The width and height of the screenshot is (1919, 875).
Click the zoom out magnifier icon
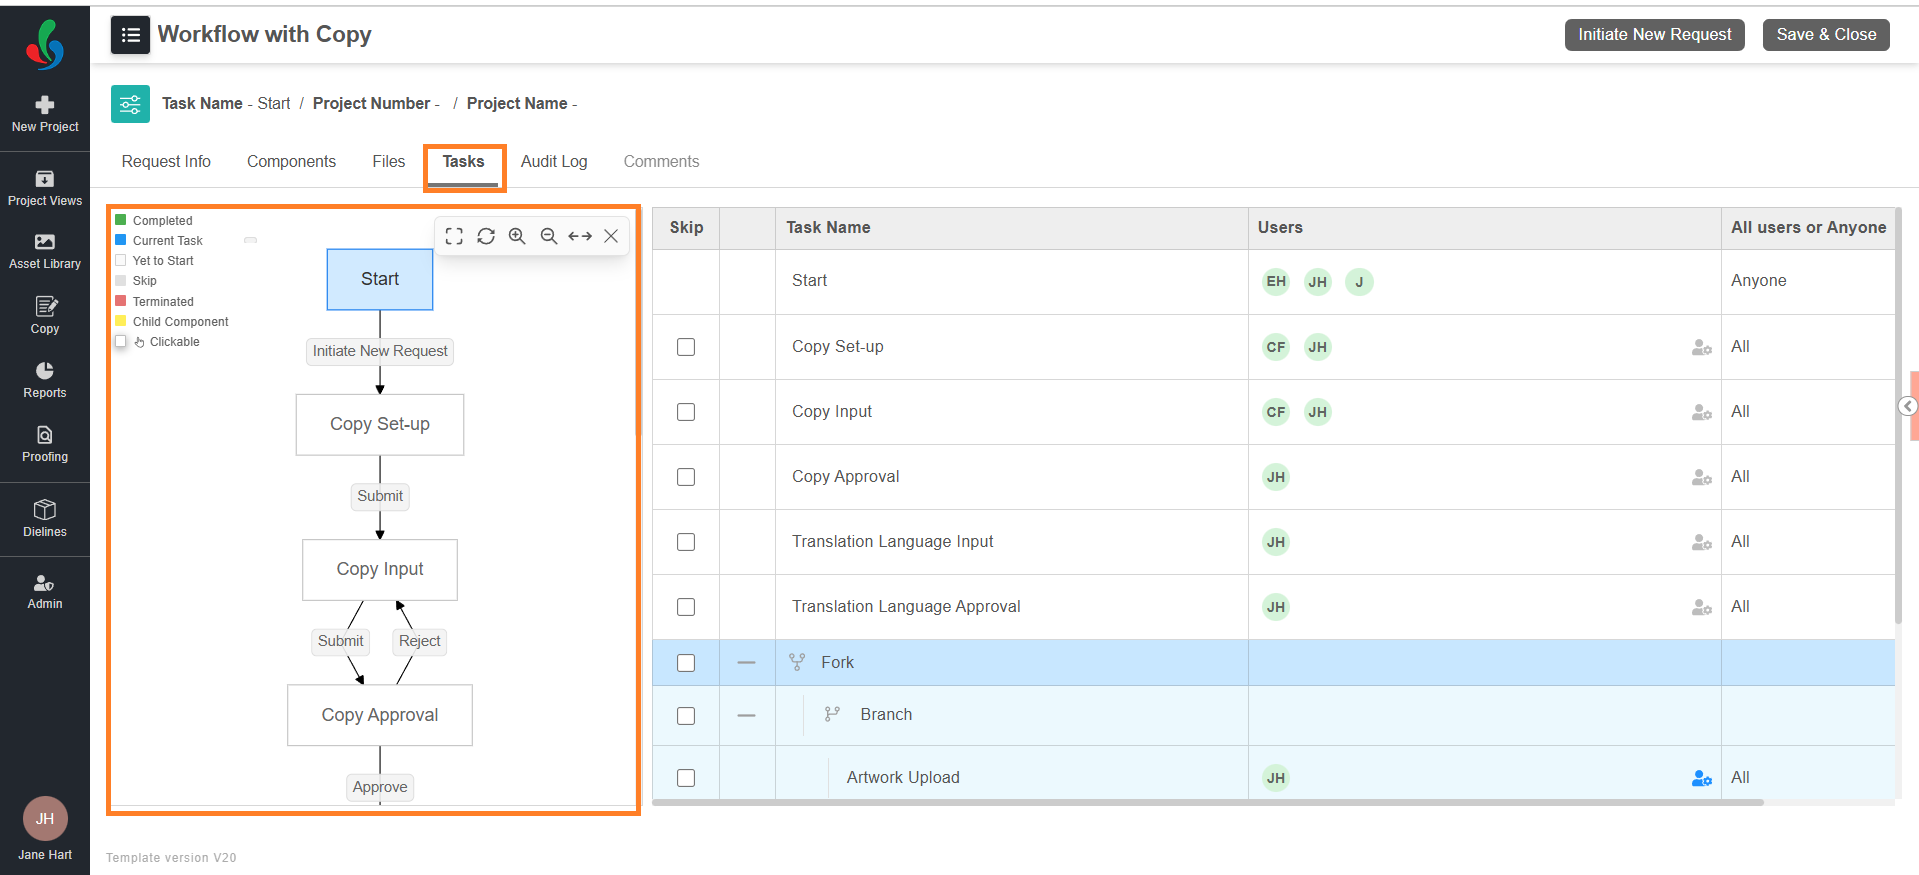(549, 236)
